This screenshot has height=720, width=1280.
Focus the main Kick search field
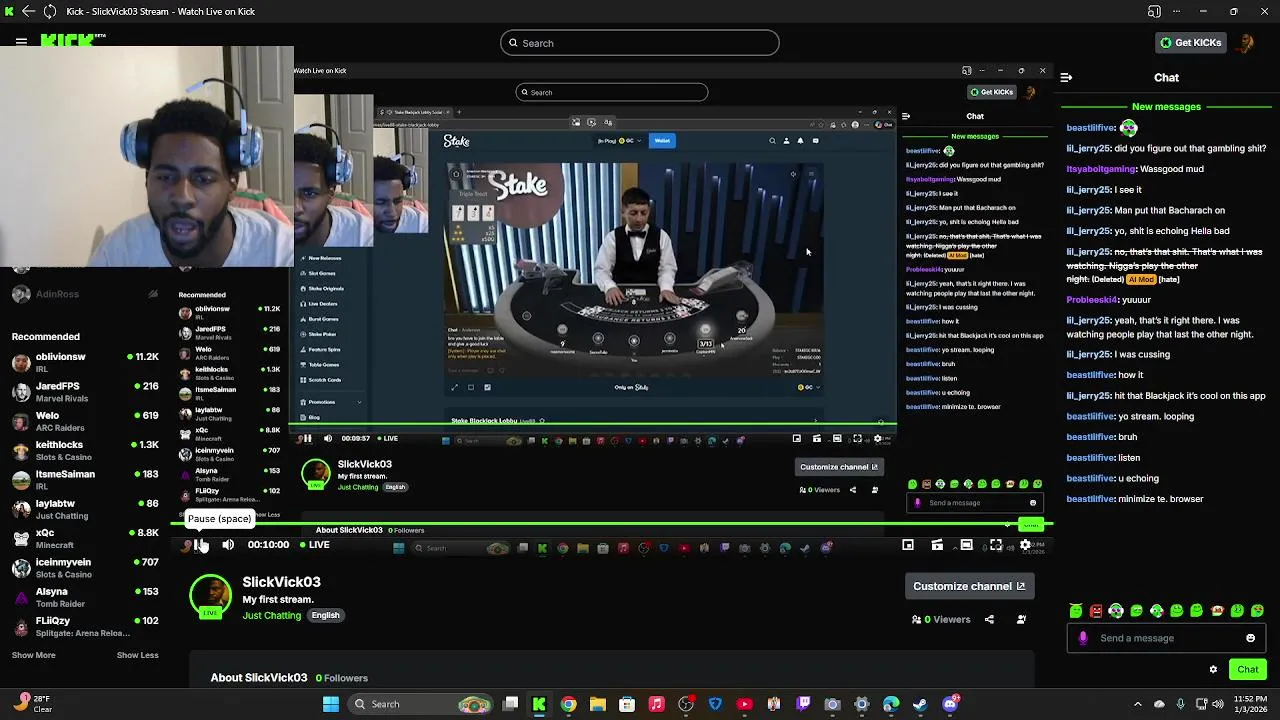640,43
